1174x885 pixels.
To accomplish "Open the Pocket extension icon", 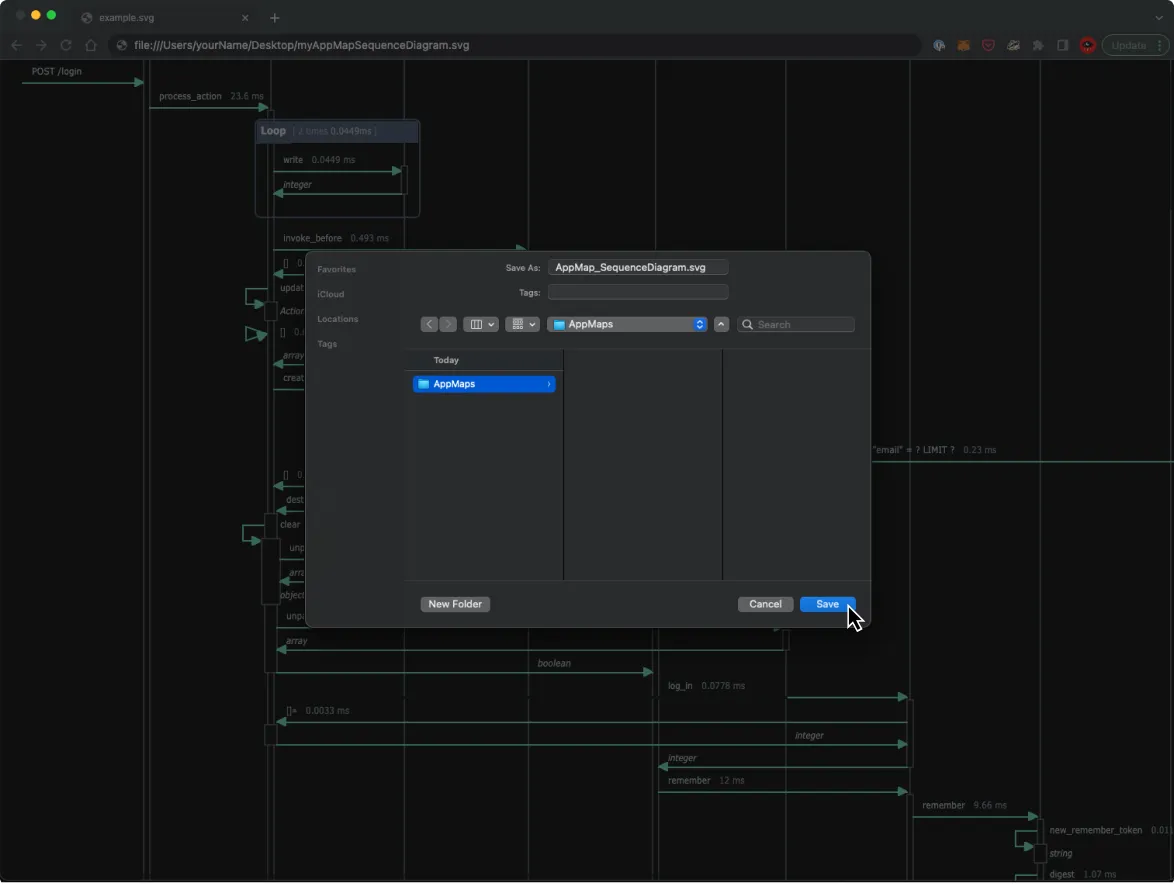I will (988, 45).
